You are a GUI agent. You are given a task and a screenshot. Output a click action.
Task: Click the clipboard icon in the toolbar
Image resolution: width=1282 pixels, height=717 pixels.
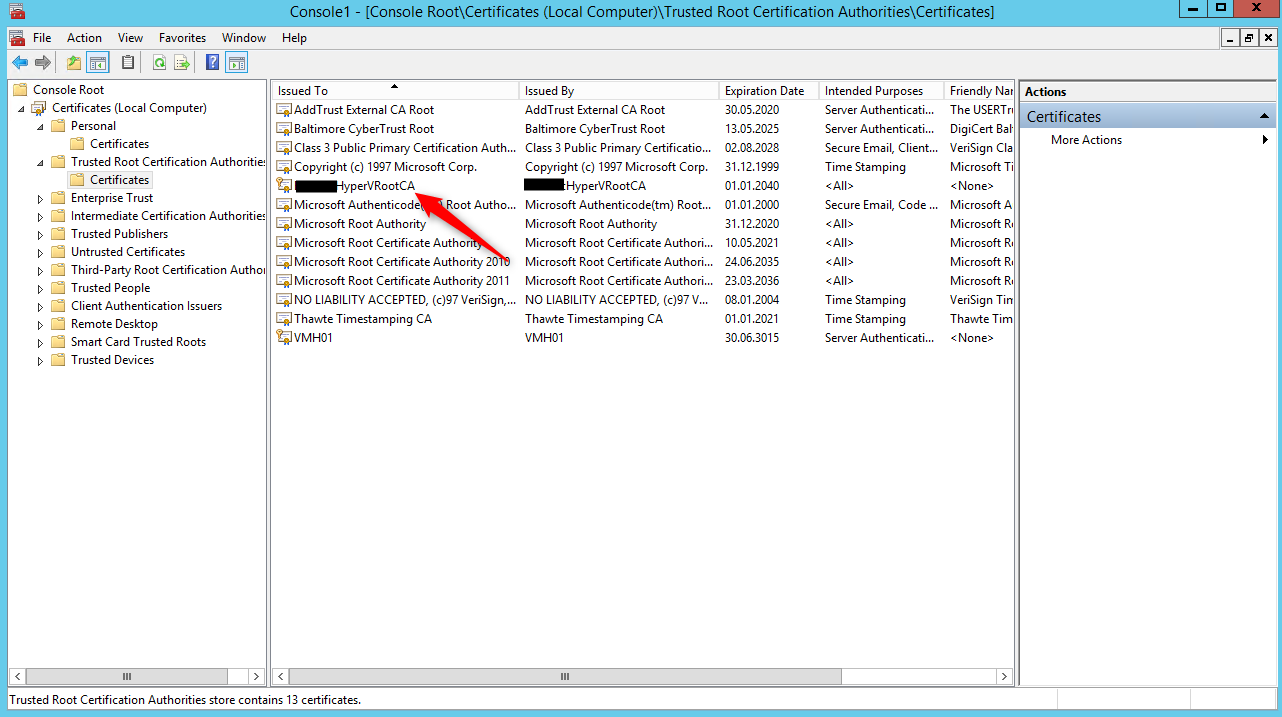pyautogui.click(x=128, y=63)
